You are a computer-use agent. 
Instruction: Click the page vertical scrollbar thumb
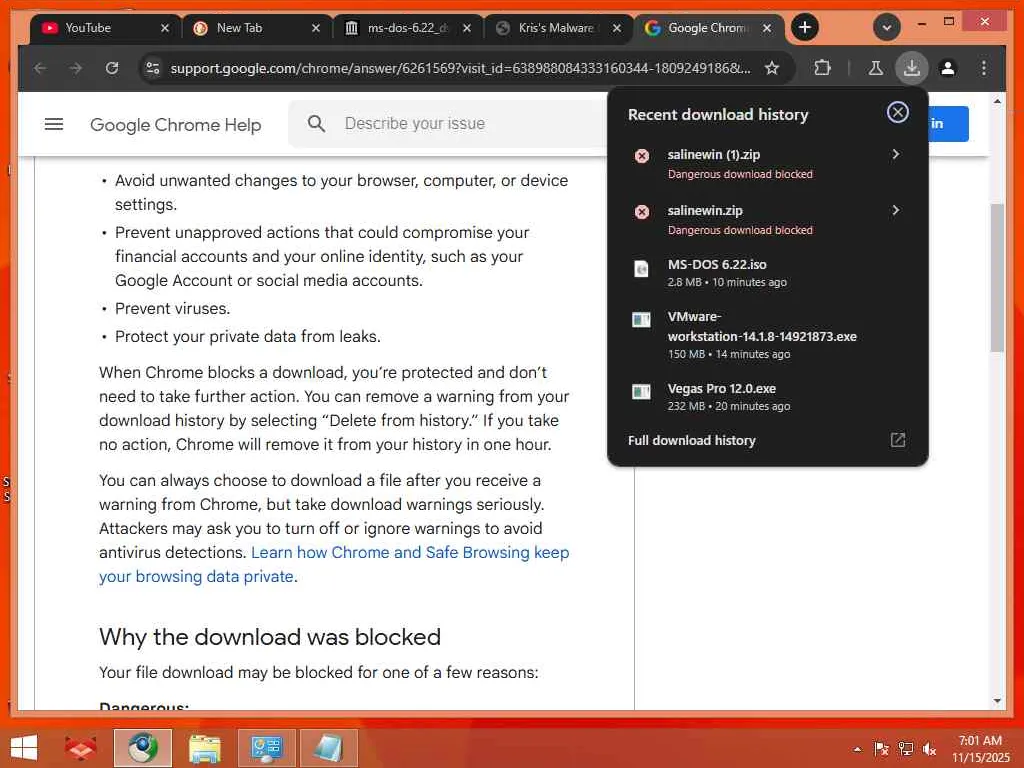(997, 278)
